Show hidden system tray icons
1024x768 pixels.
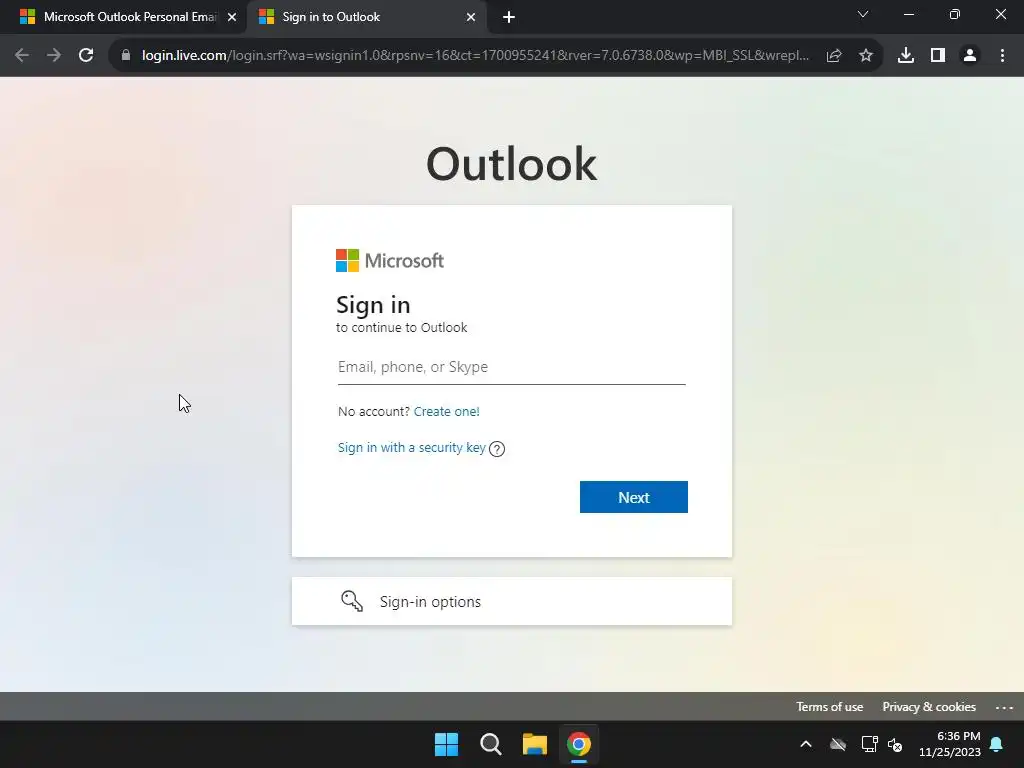(x=806, y=744)
